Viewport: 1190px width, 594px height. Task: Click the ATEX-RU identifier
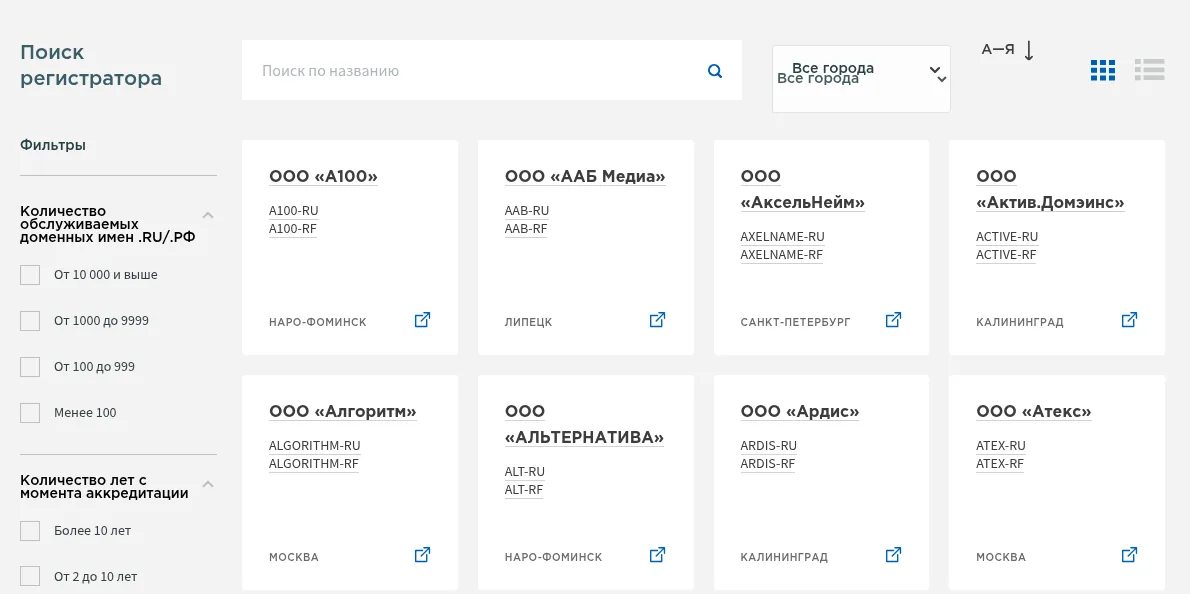click(x=1001, y=446)
